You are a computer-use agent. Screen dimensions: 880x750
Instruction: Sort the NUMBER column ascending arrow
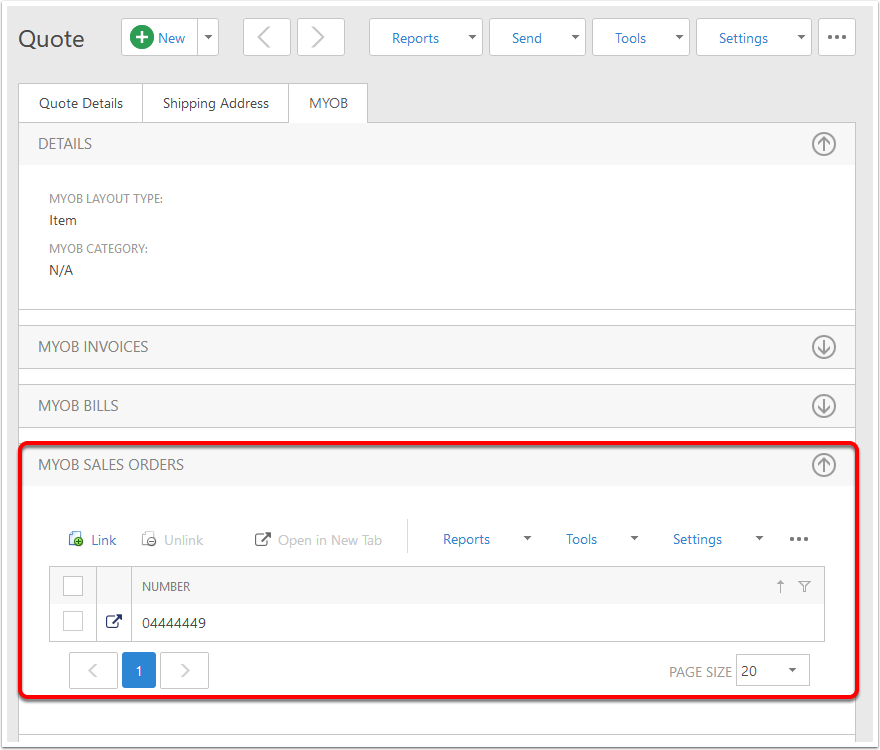(780, 587)
